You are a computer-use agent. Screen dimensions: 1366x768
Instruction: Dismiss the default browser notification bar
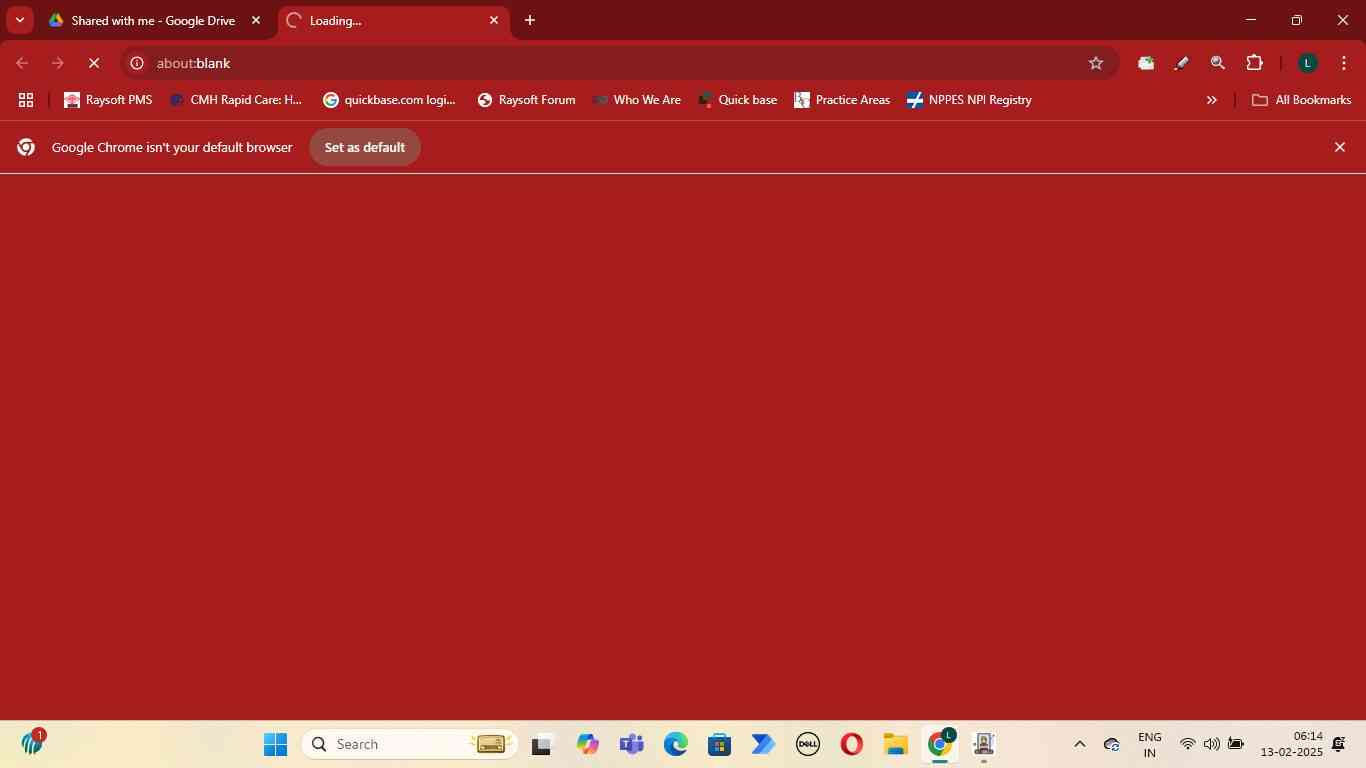coord(1339,147)
